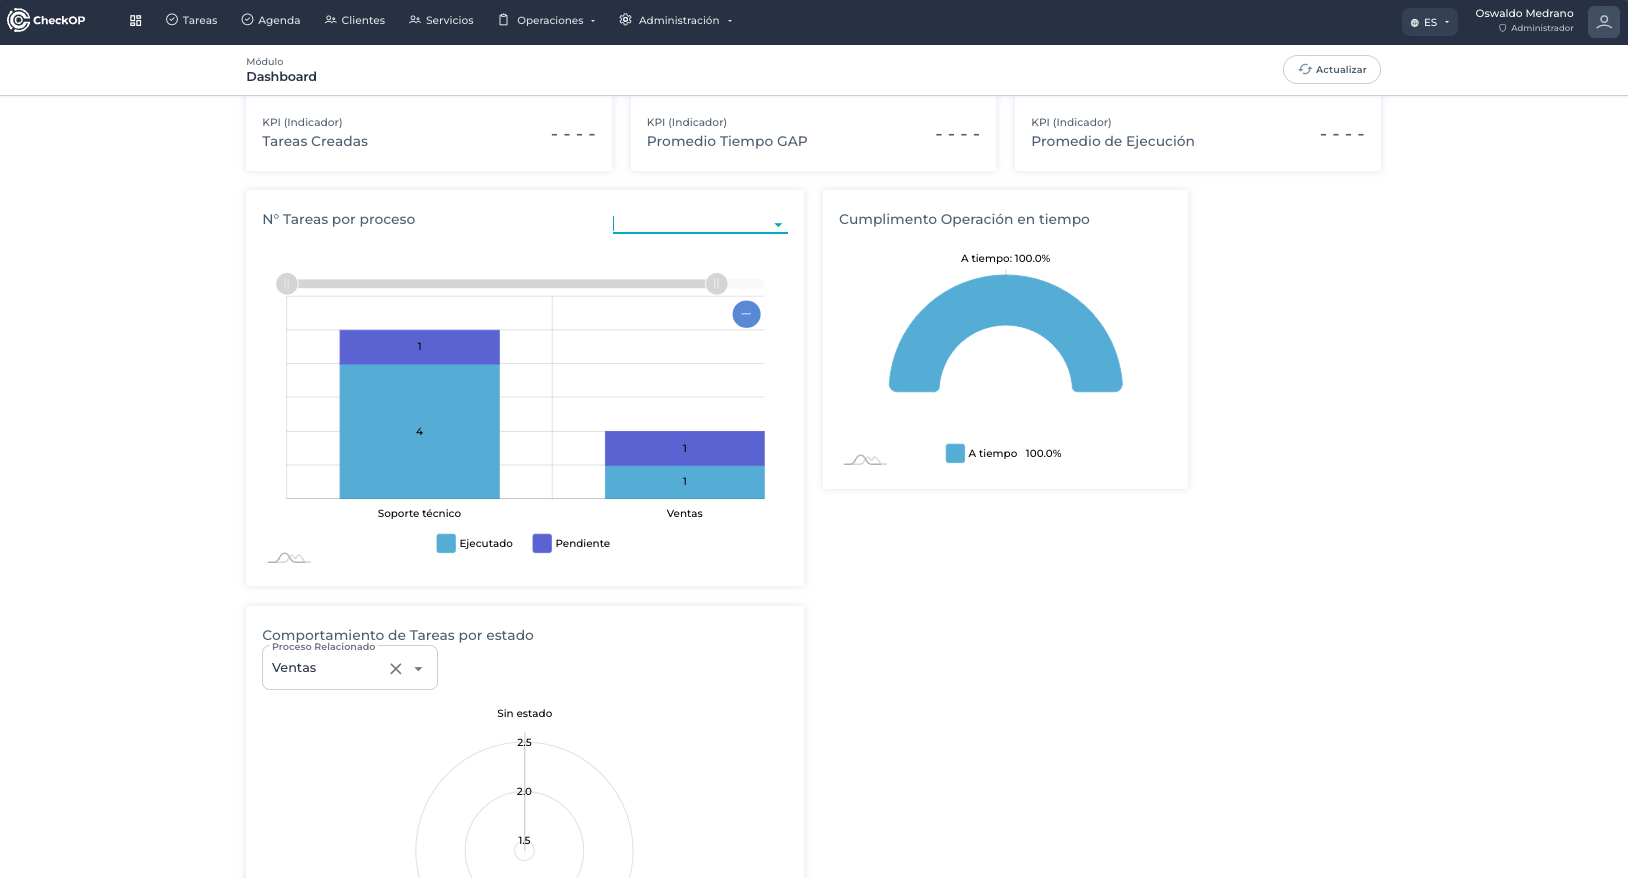Click the Oswaldo Medrano user name
The image size is (1628, 878).
coord(1524,13)
